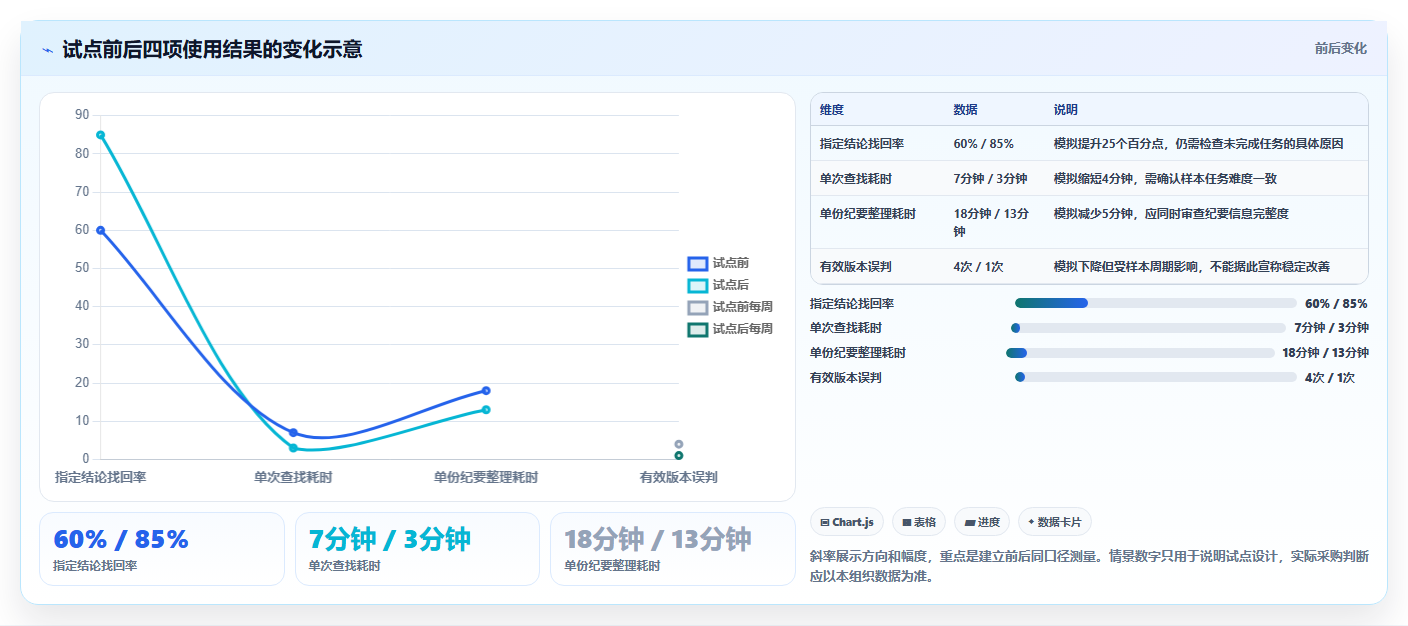Click the 试点前每周 point above 有效版本误判
Screen dimensions: 1408x626
679,444
